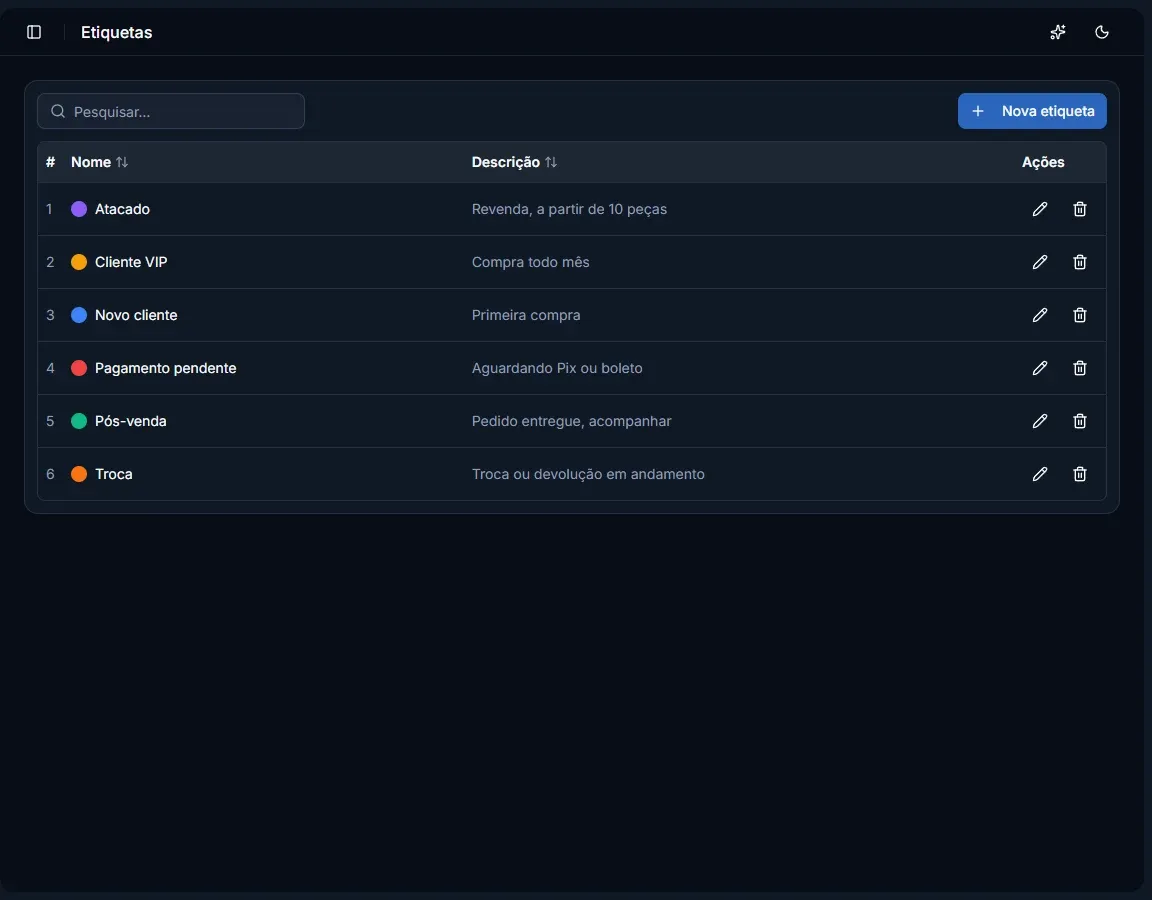
Task: Click the Ações column header
Action: (1043, 162)
